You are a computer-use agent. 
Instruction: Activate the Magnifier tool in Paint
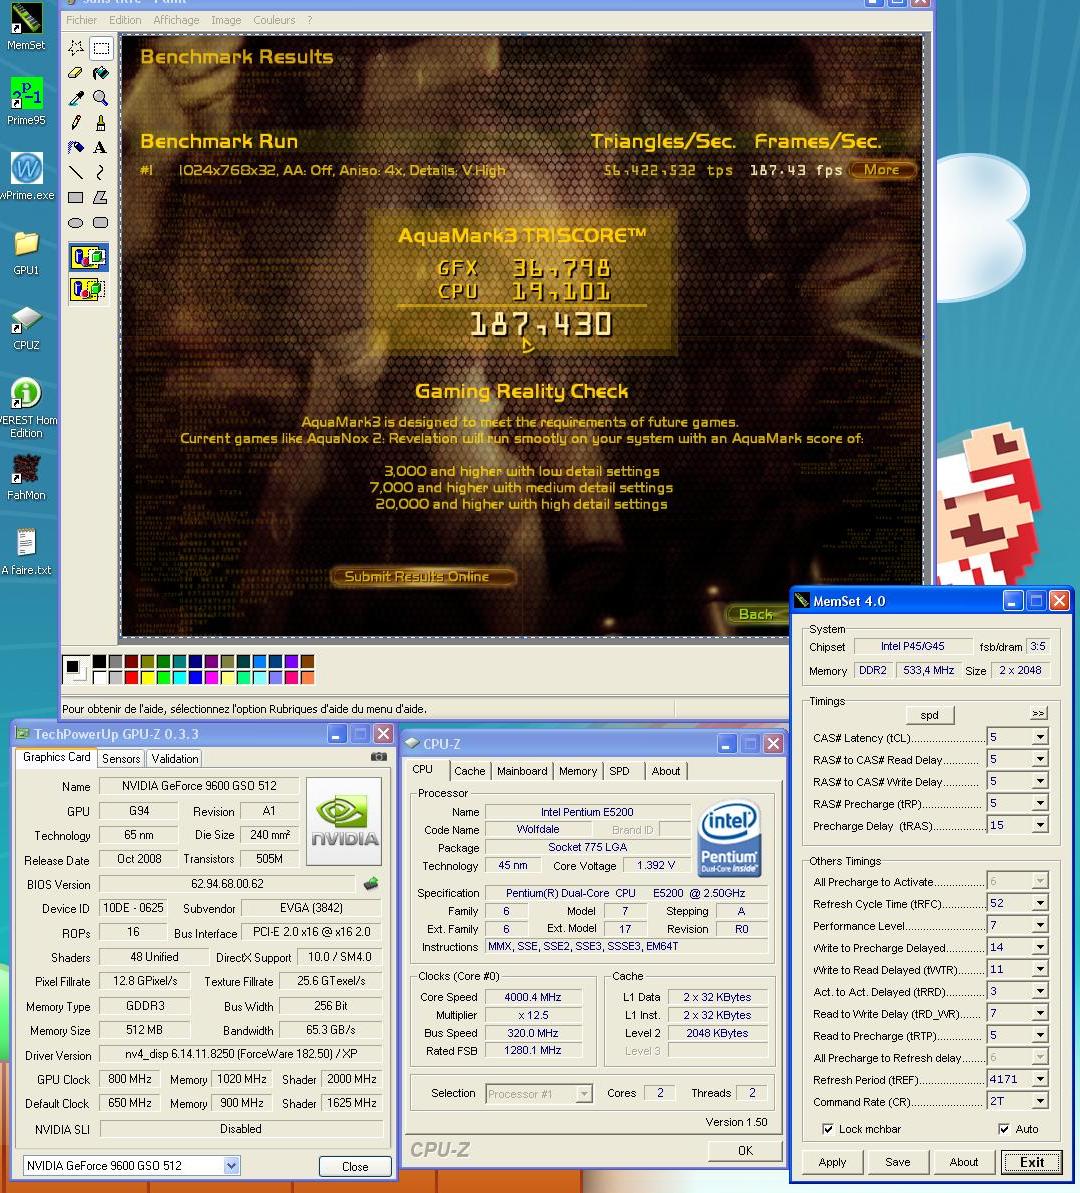(x=100, y=98)
